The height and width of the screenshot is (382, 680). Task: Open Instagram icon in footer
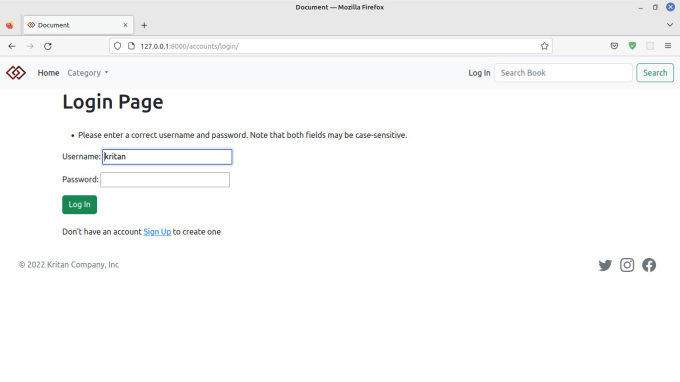627,265
